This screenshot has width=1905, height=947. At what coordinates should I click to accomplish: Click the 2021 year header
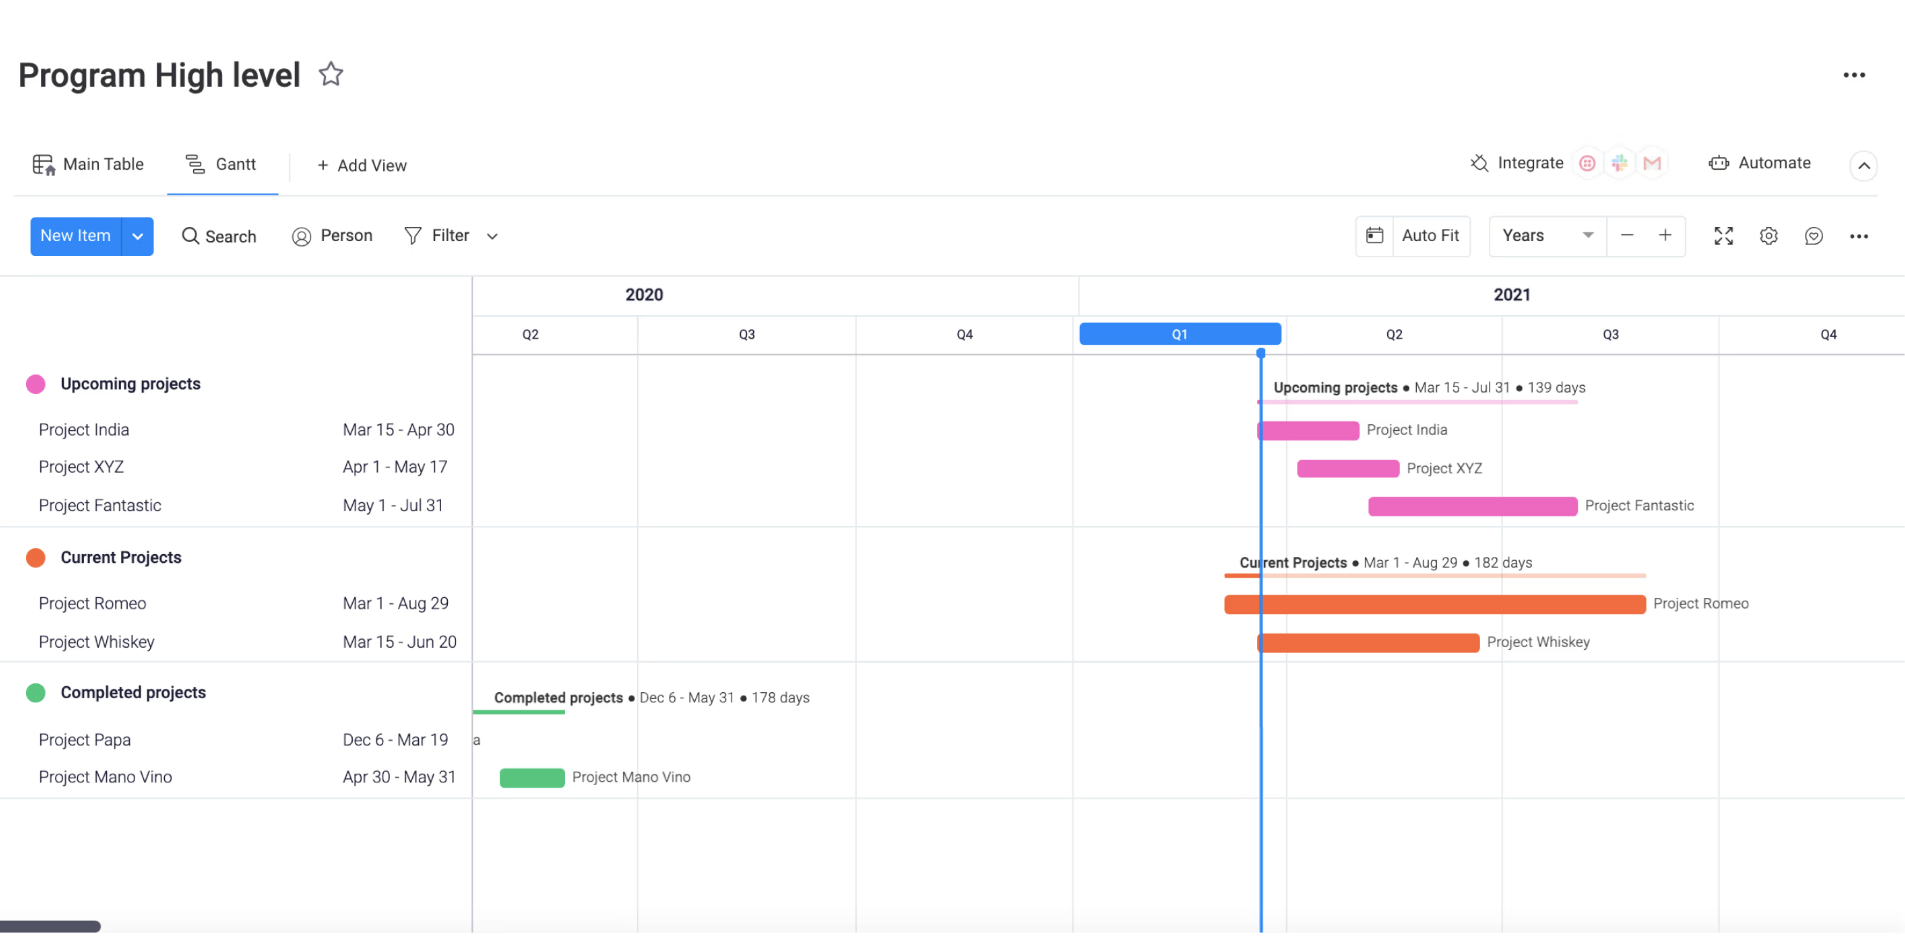click(x=1512, y=295)
